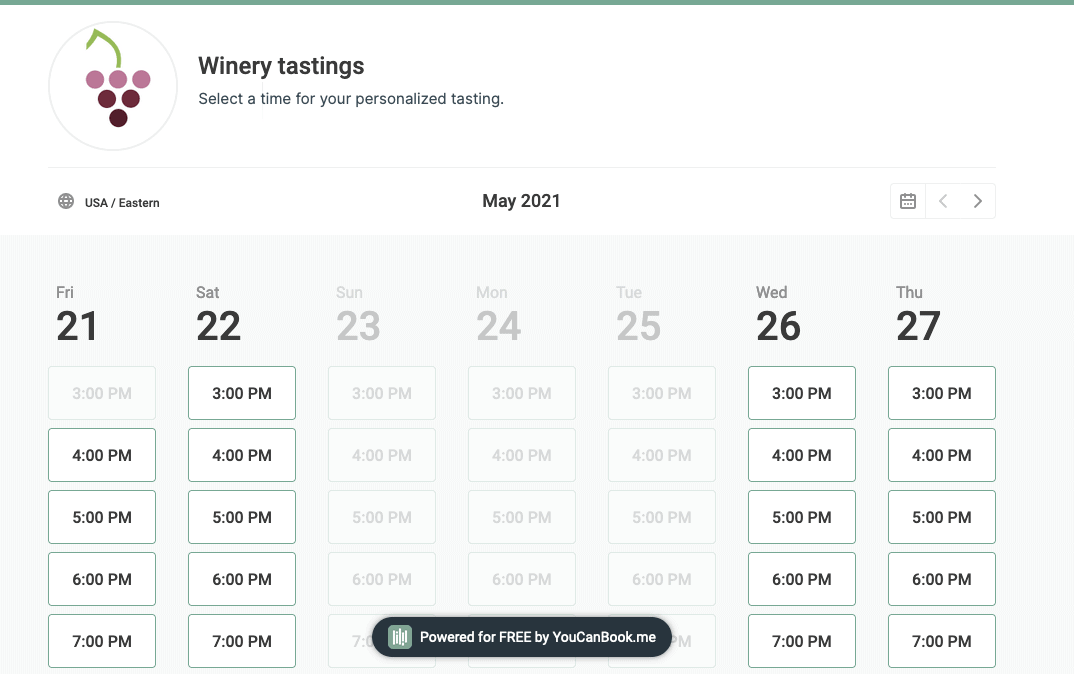Book Saturday 22 at 7:00 PM
The height and width of the screenshot is (674, 1074).
(x=242, y=641)
